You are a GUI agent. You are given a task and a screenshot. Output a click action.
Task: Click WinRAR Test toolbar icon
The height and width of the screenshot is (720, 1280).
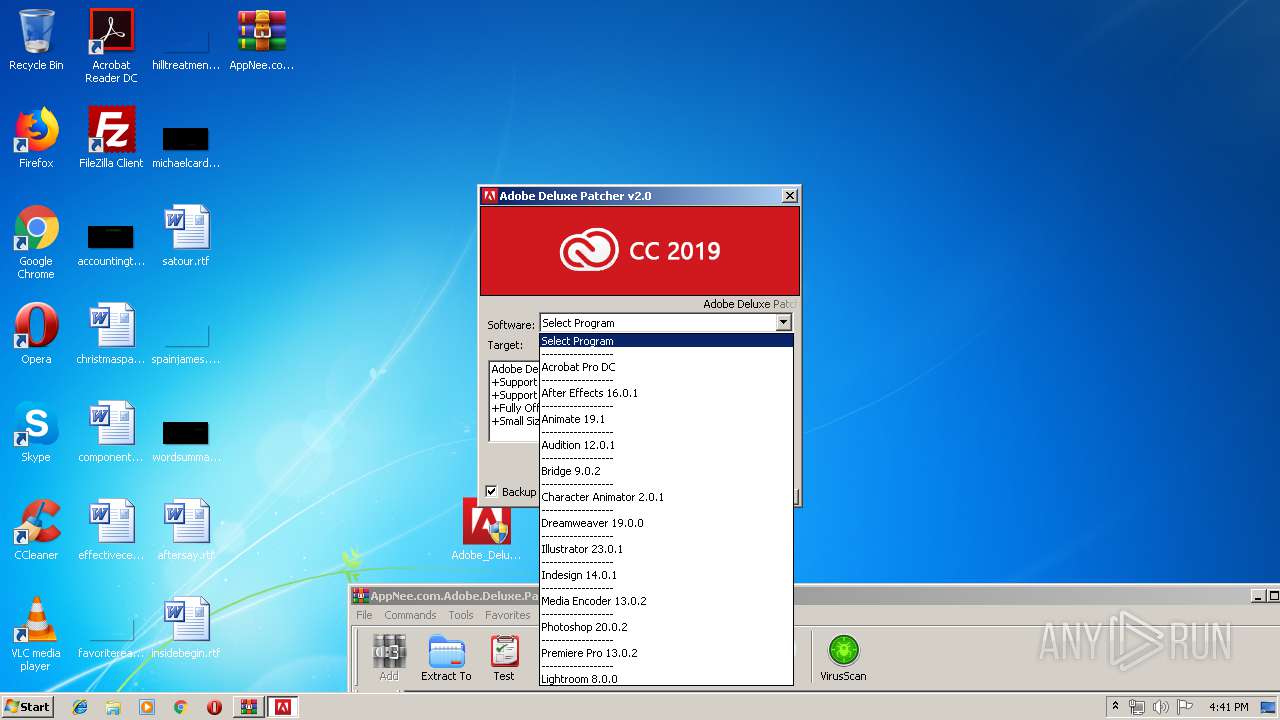504,658
